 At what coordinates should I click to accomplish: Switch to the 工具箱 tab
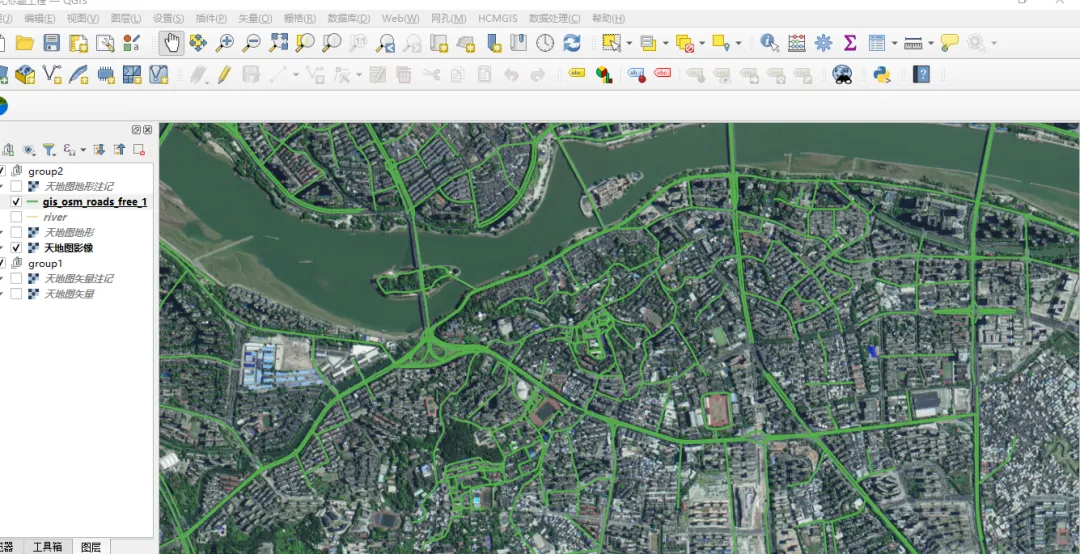click(48, 546)
